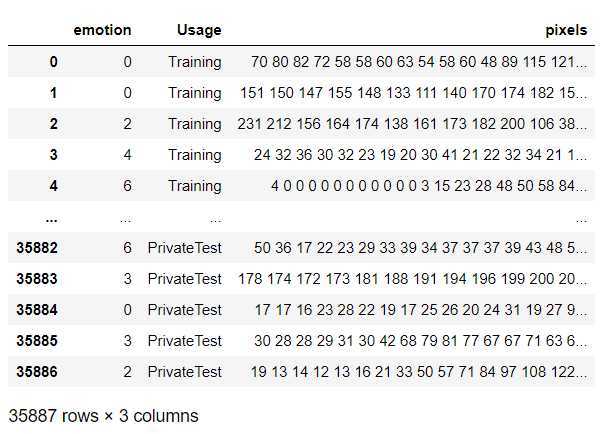The height and width of the screenshot is (434, 613).
Task: Click the Training cell in row 4
Action: click(195, 186)
